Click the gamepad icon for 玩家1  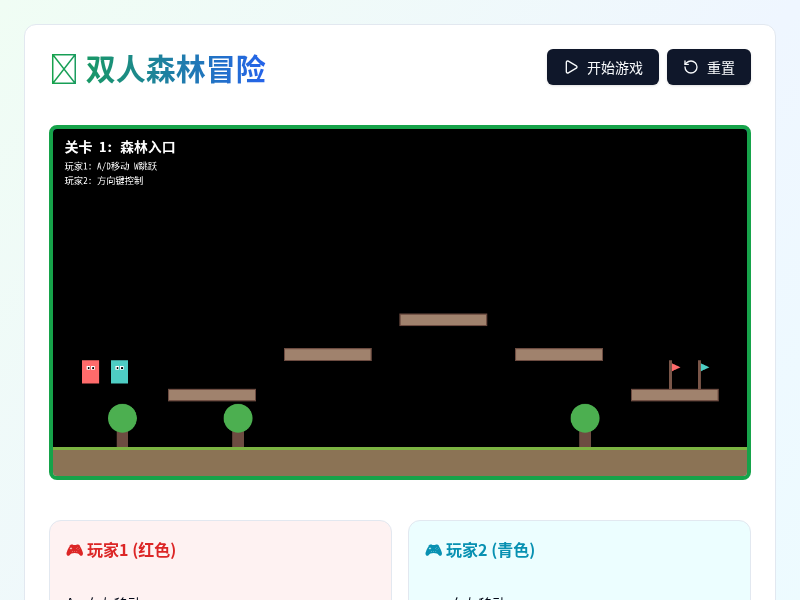(x=74, y=550)
